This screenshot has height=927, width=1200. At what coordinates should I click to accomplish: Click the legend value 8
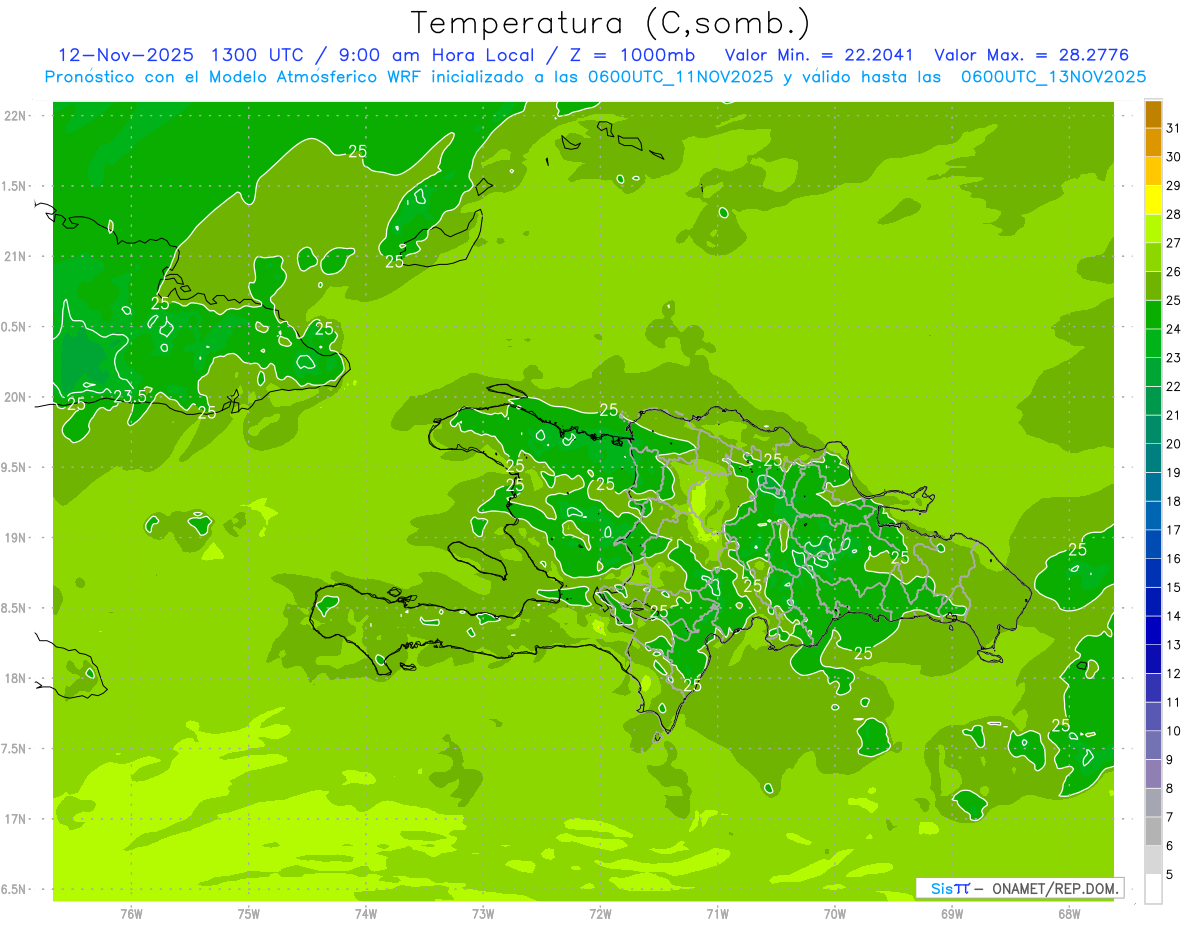coord(1170,789)
